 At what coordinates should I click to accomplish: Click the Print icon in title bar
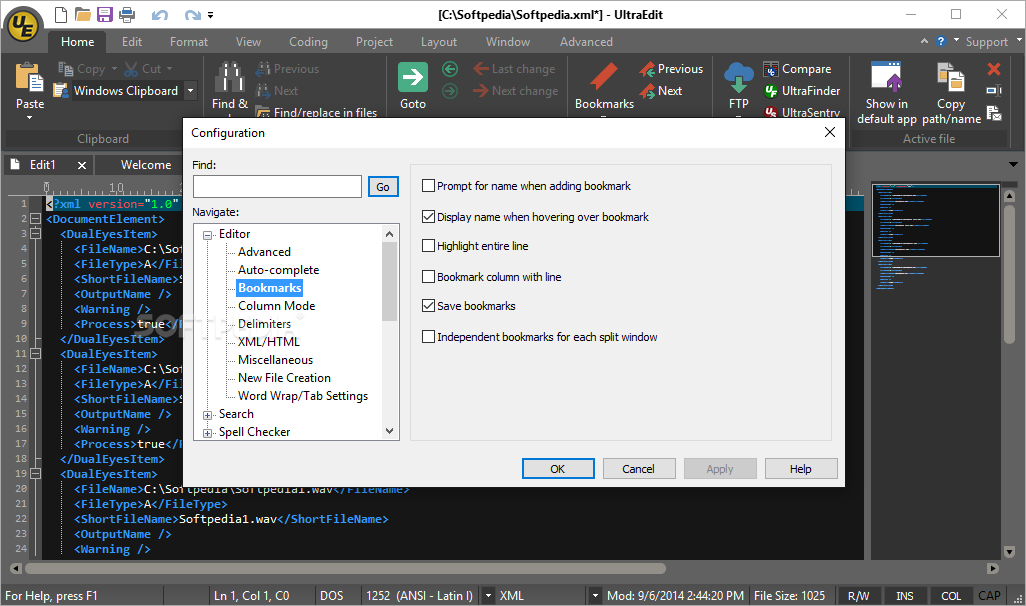click(127, 14)
